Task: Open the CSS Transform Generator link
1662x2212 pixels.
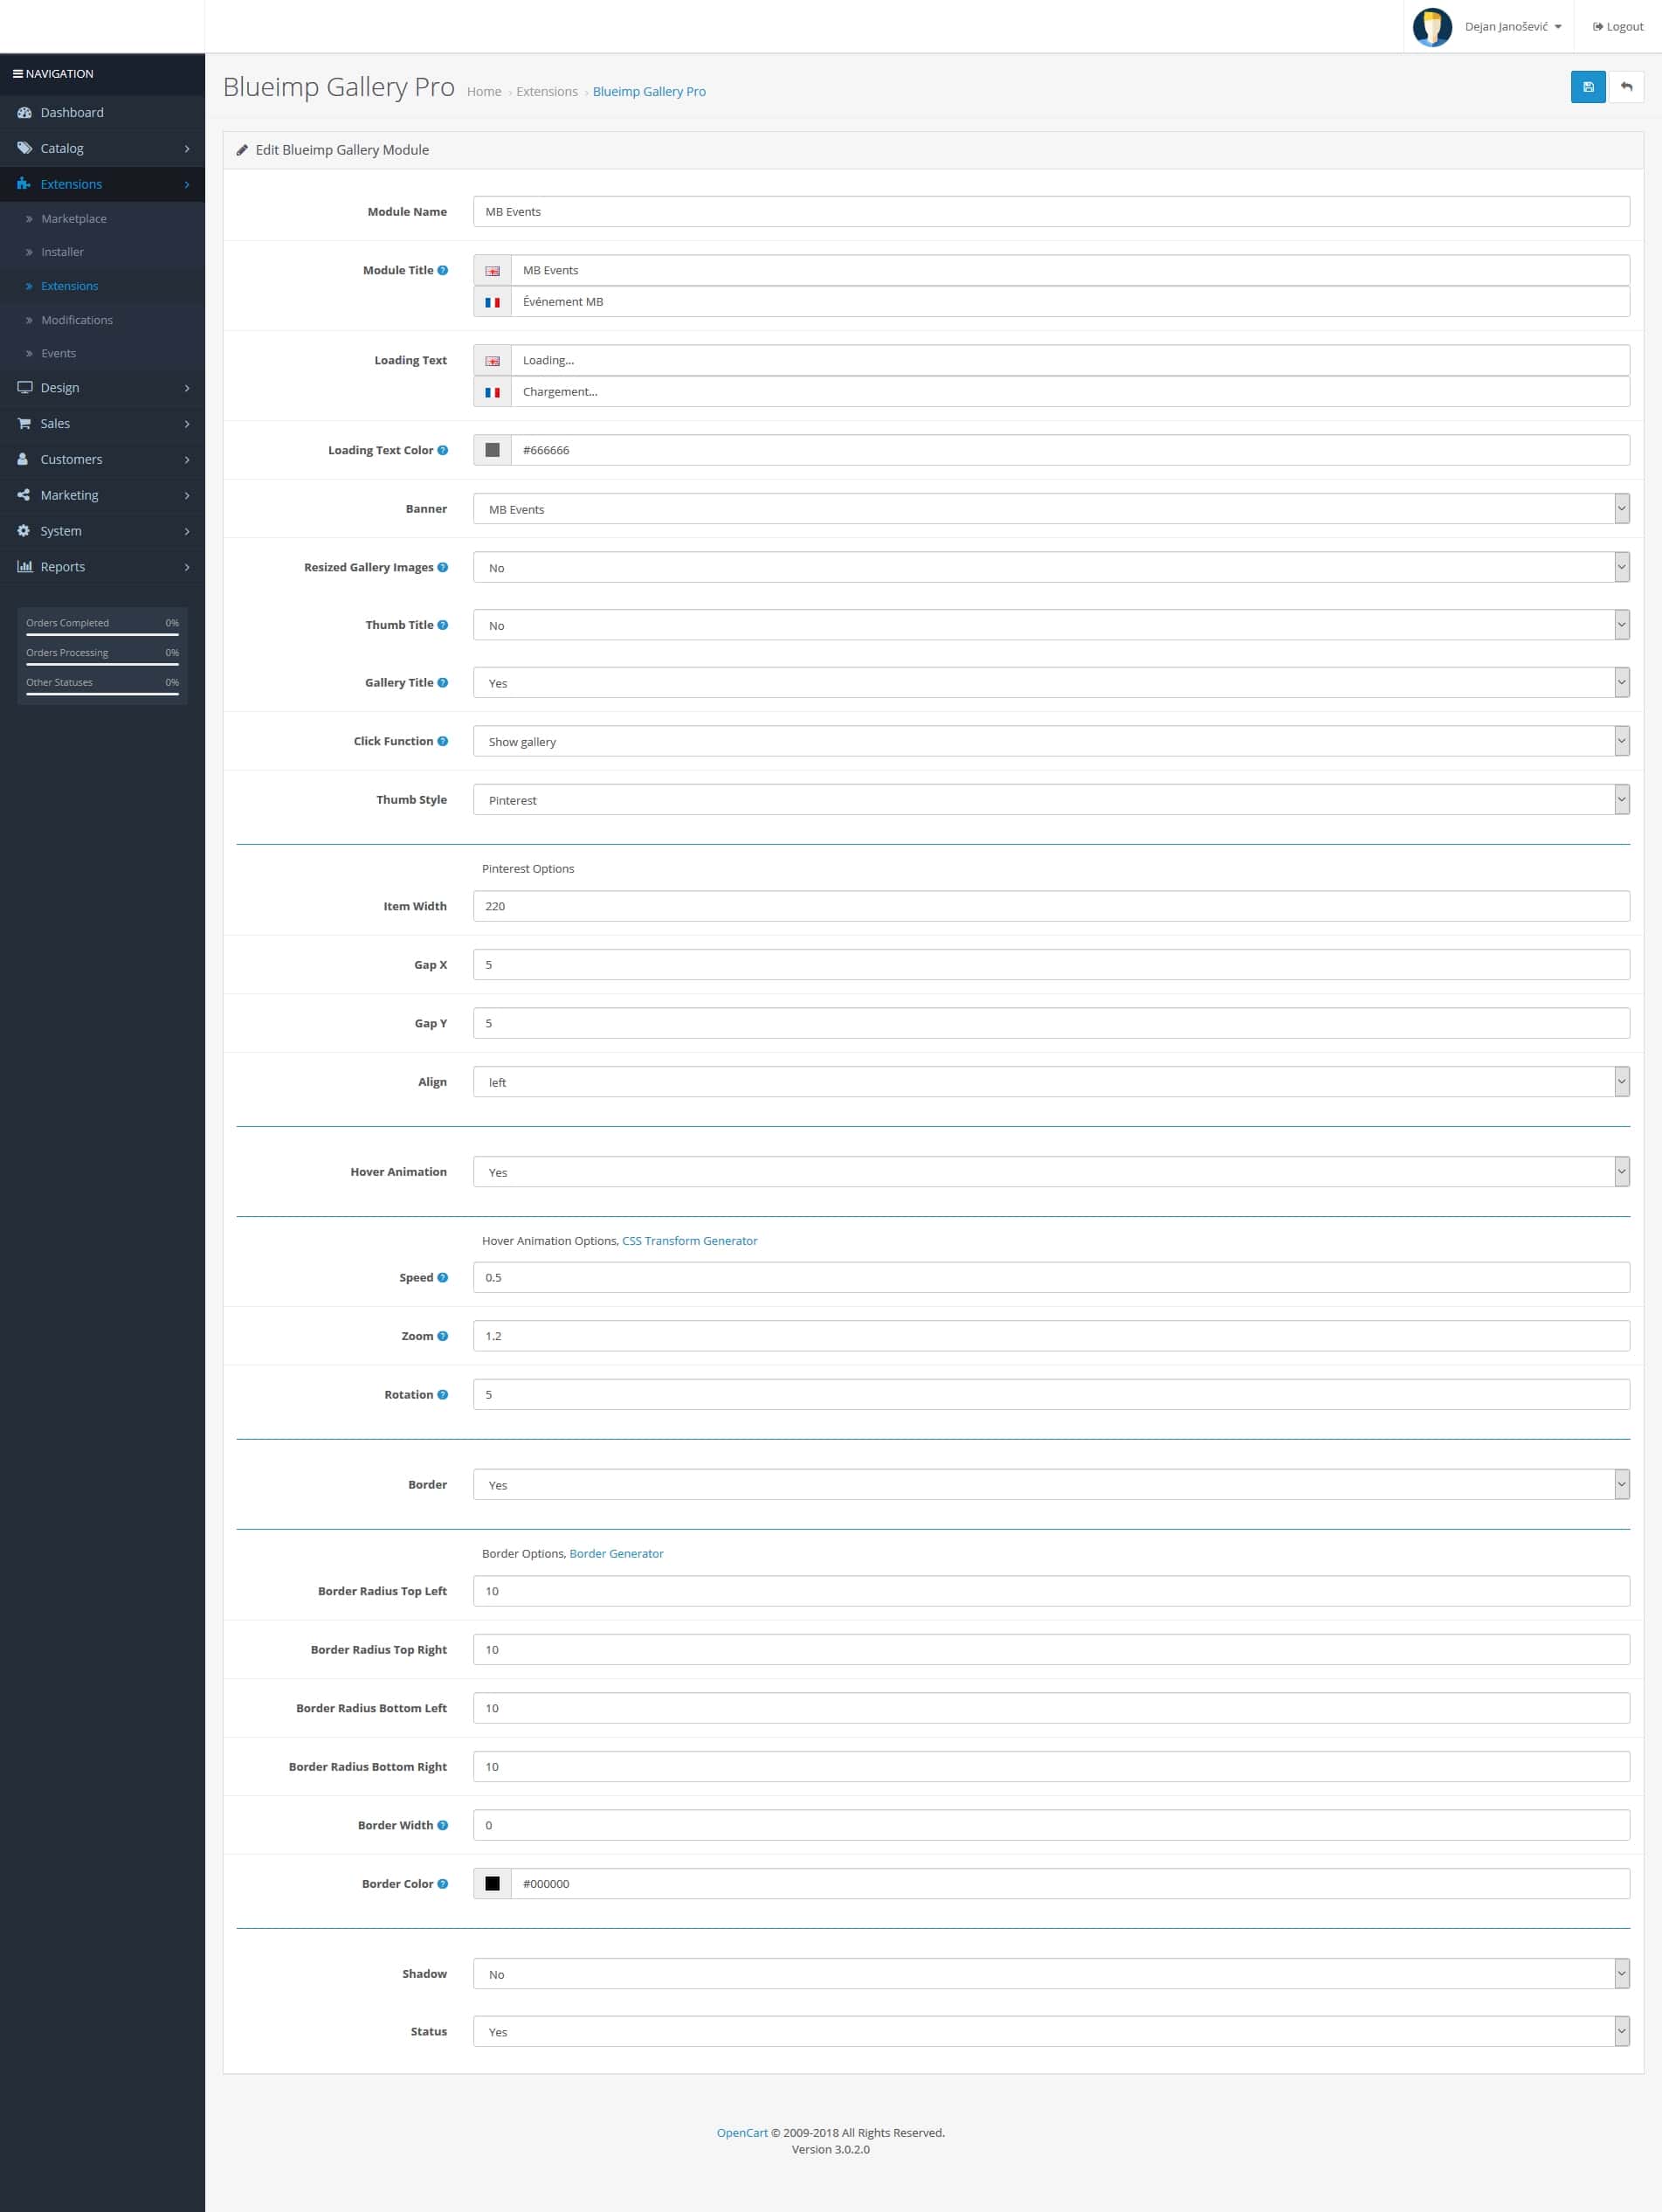Action: click(x=690, y=1241)
